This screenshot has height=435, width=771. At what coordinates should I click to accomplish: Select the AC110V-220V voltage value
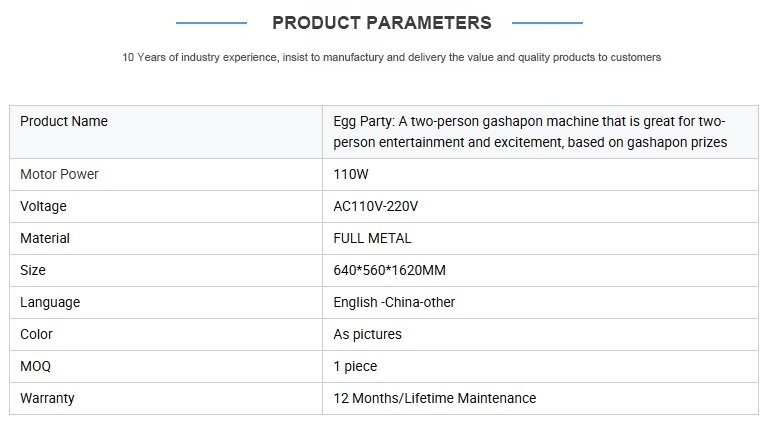click(376, 206)
